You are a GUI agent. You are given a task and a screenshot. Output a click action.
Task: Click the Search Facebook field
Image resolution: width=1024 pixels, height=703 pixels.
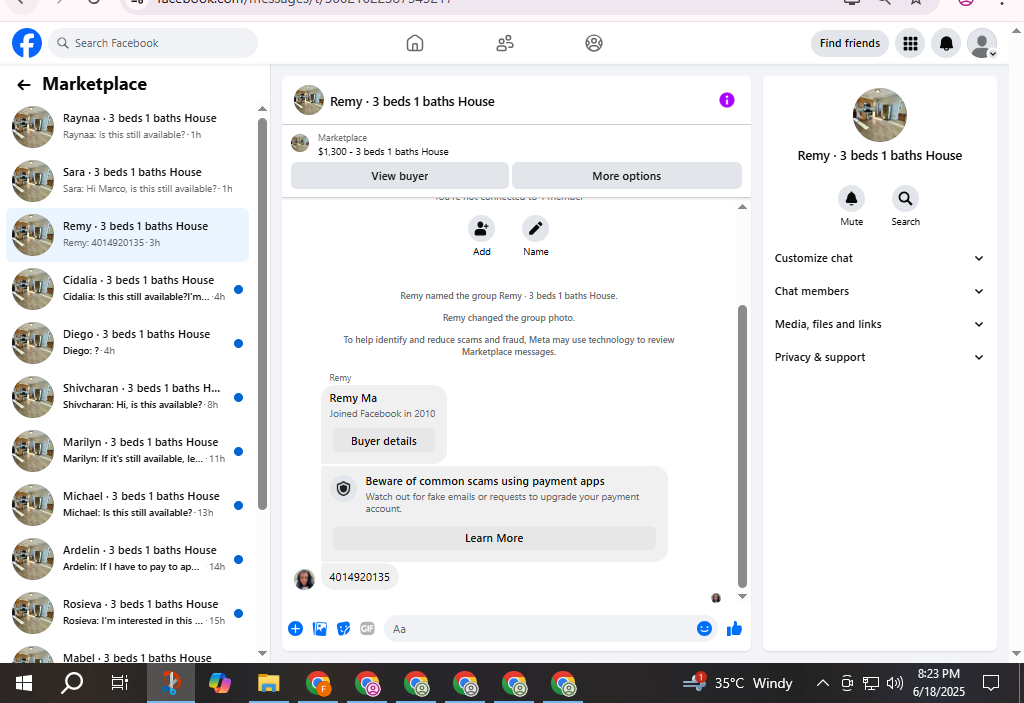(153, 43)
